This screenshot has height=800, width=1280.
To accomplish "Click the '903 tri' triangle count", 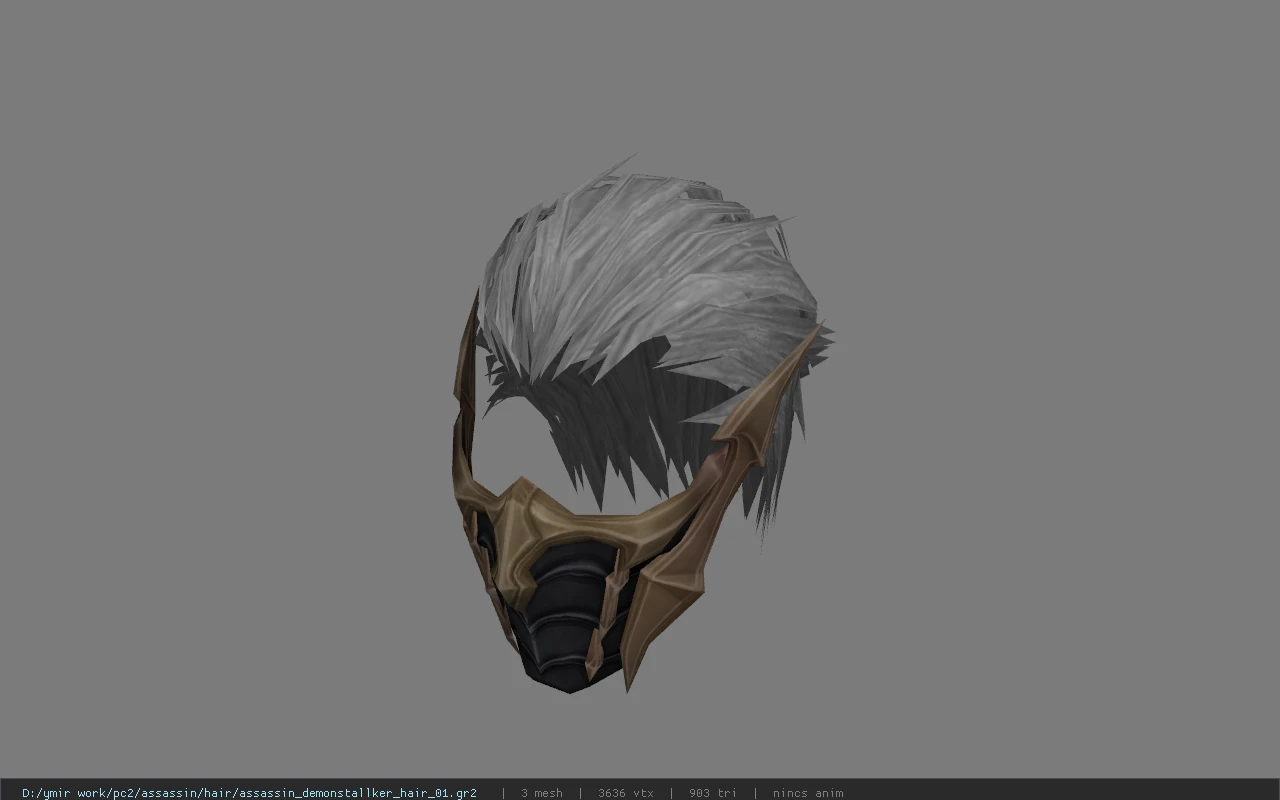I will pos(713,793).
